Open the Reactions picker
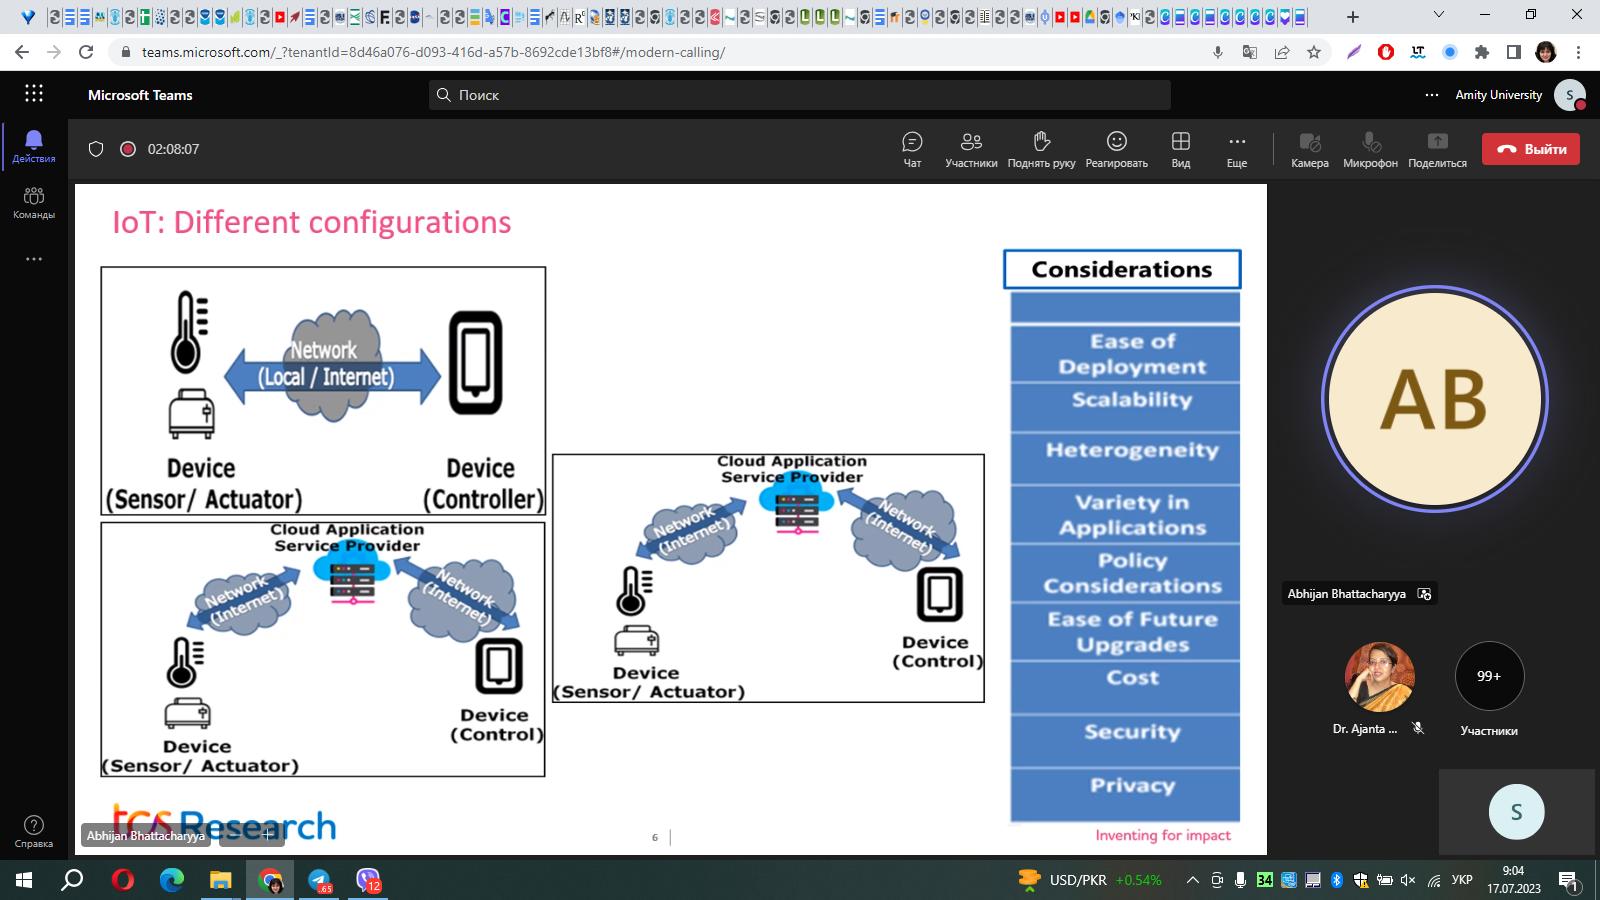Screen dimensions: 1600x900 tap(1116, 149)
